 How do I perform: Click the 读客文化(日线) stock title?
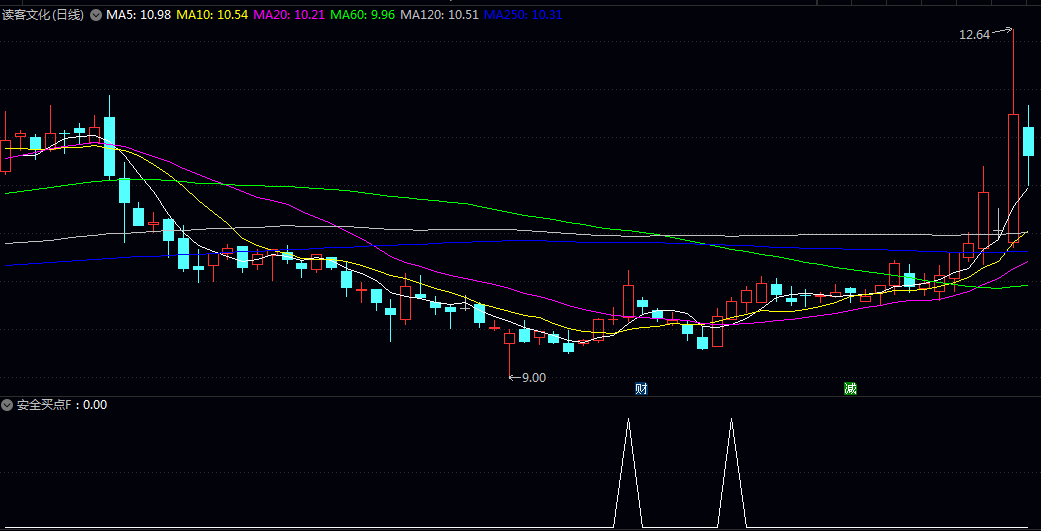[43, 15]
